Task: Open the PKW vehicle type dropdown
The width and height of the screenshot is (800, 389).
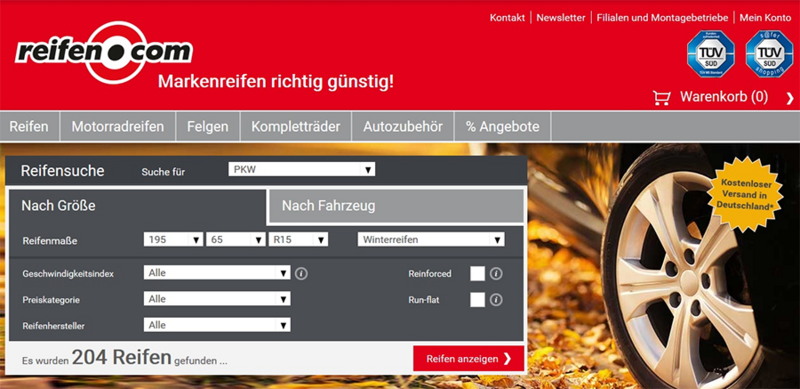Action: tap(302, 169)
